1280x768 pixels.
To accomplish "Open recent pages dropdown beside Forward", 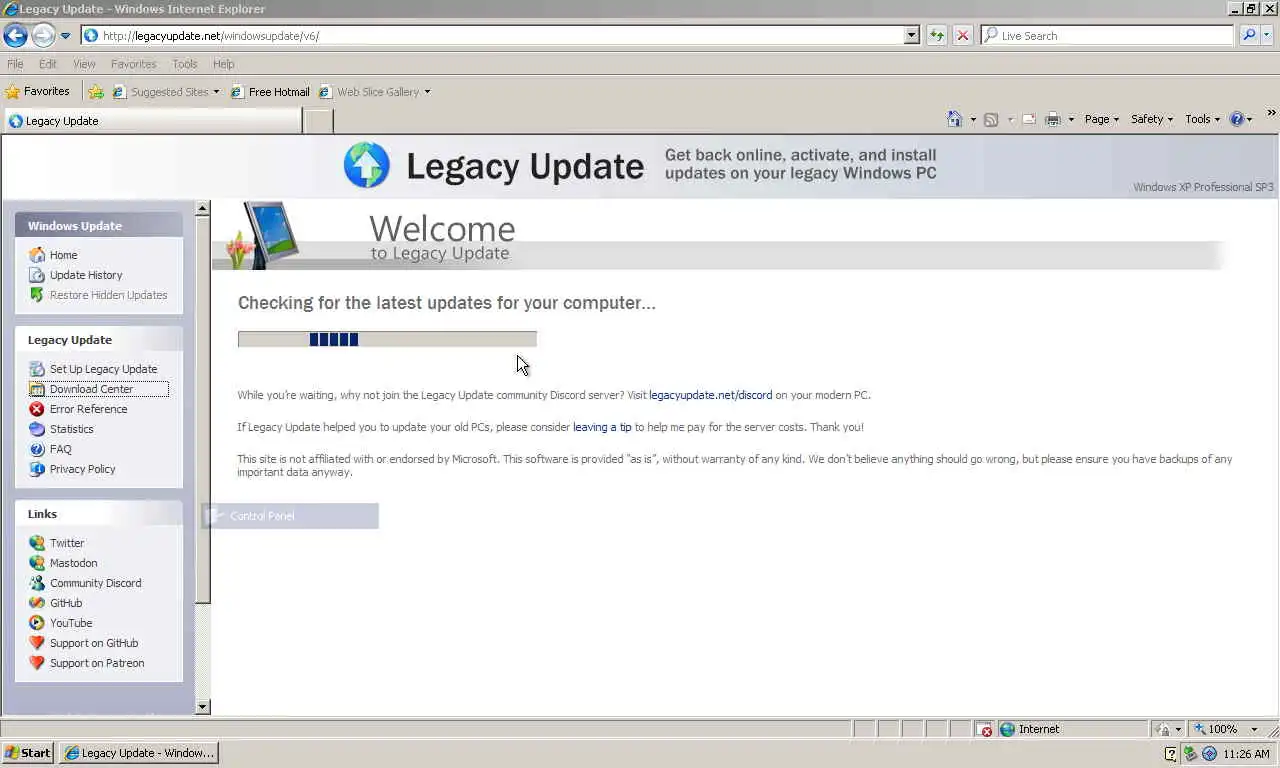I will (x=66, y=36).
